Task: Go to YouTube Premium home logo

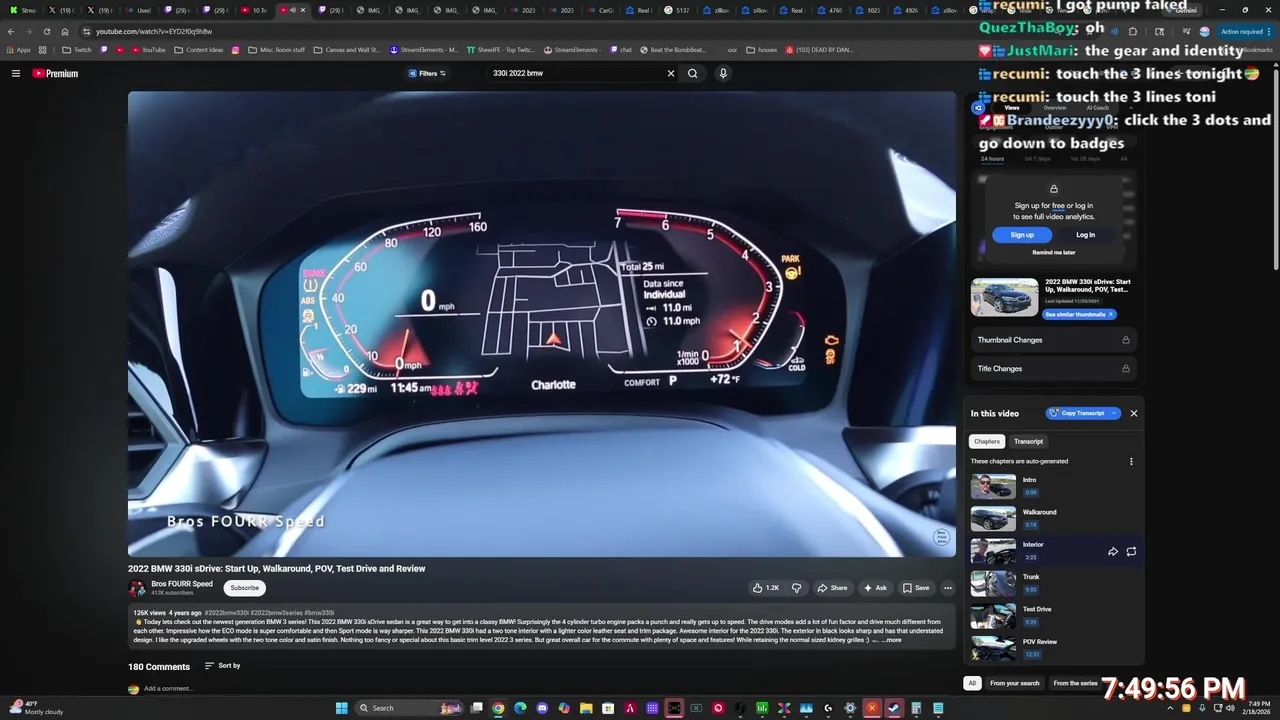Action: pyautogui.click(x=55, y=73)
